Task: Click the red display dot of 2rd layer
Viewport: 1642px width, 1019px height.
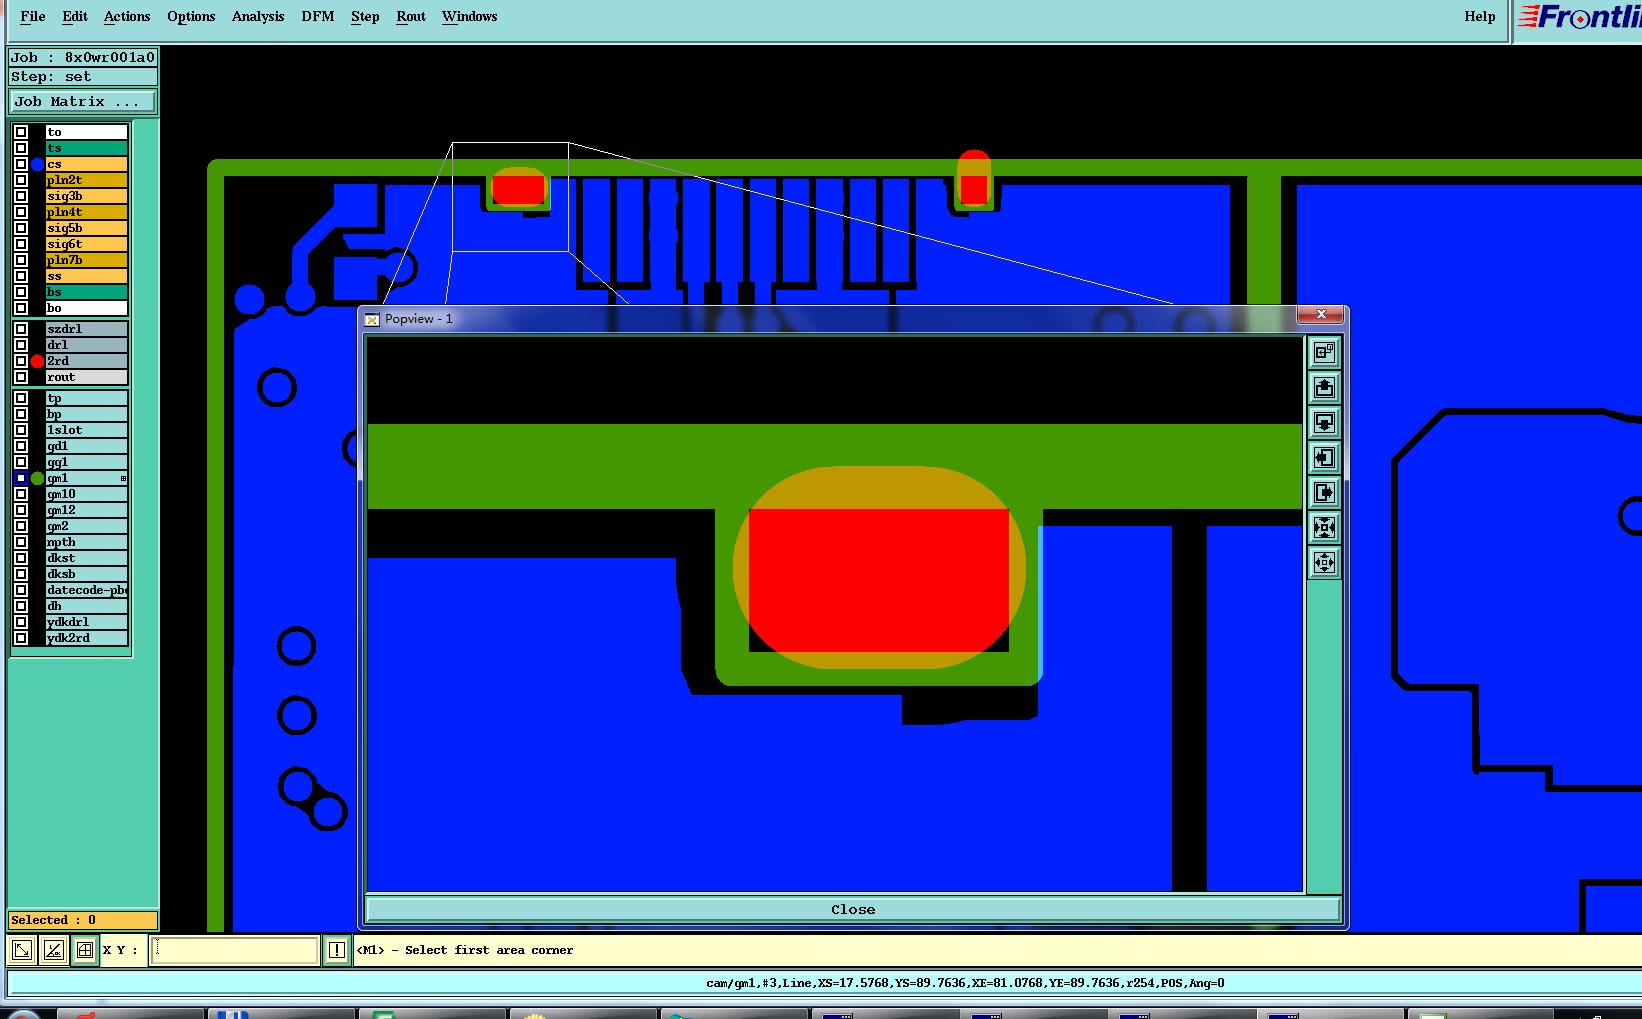Action: point(37,361)
